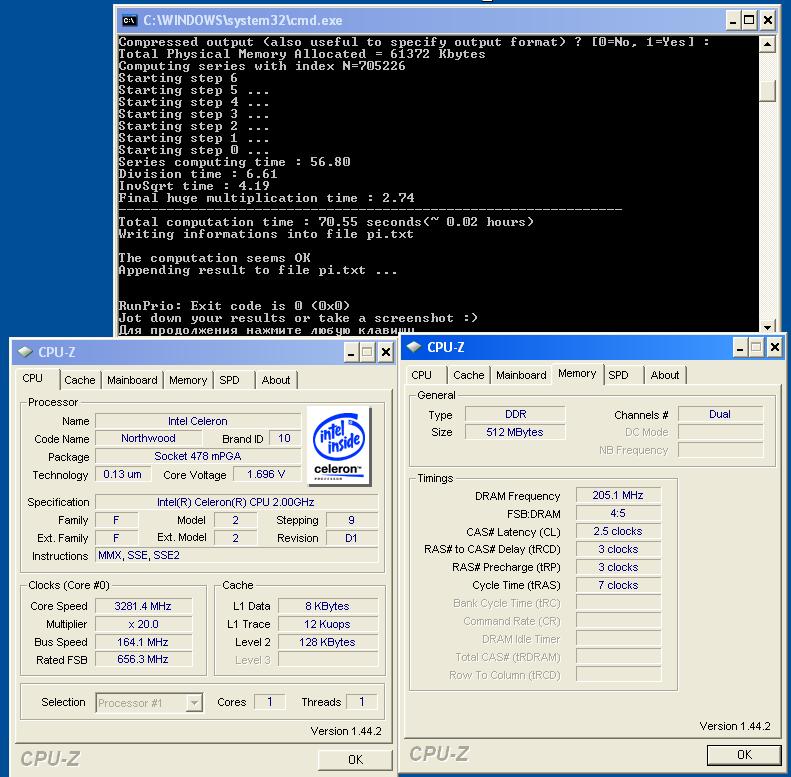The height and width of the screenshot is (777, 791).
Task: Click the Intel Inside Celeron logo
Action: (x=339, y=446)
